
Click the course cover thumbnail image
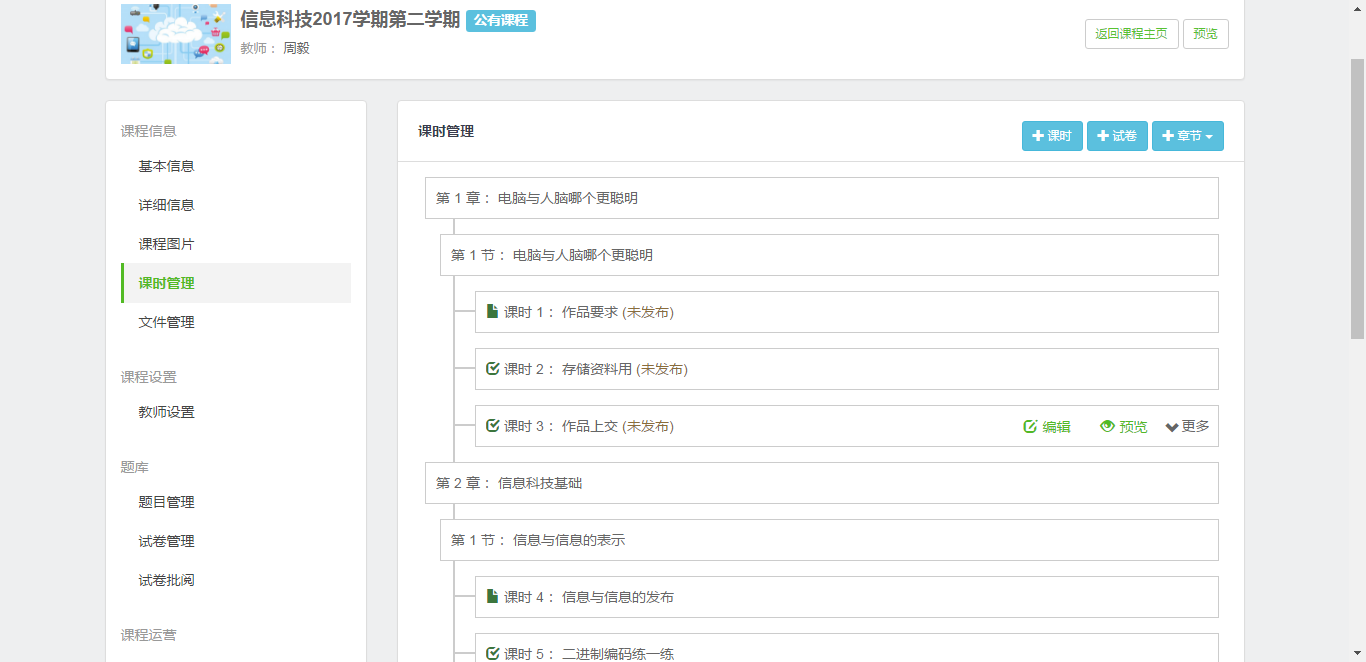pos(176,34)
